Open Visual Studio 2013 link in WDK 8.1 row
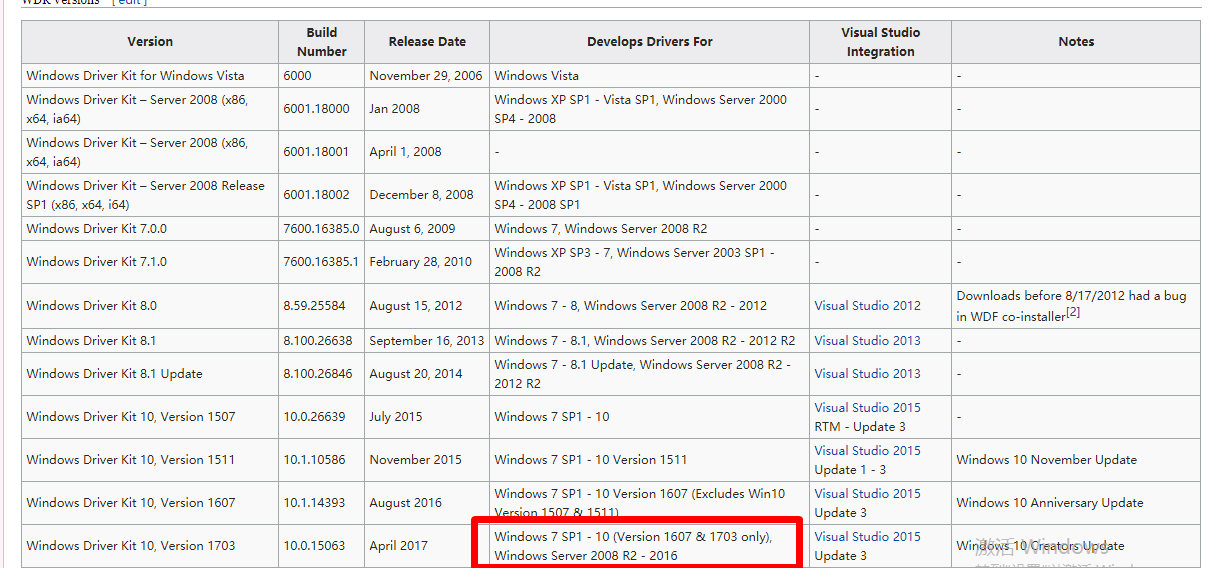 coord(867,341)
